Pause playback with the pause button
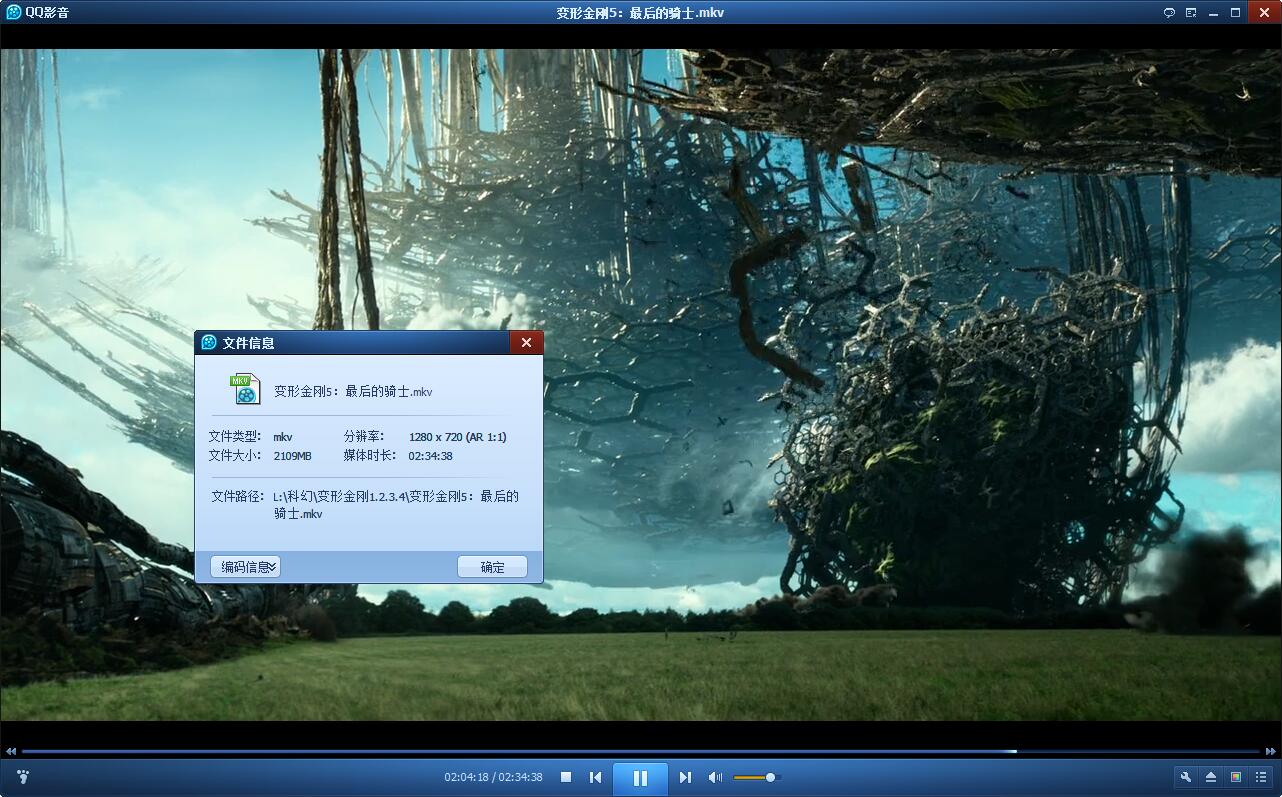 640,778
